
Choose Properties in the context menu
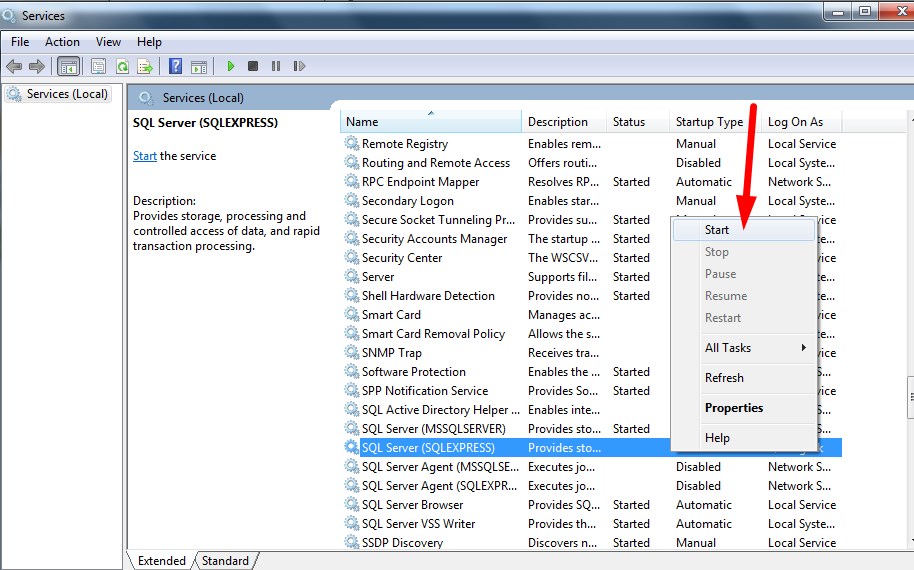(x=744, y=408)
